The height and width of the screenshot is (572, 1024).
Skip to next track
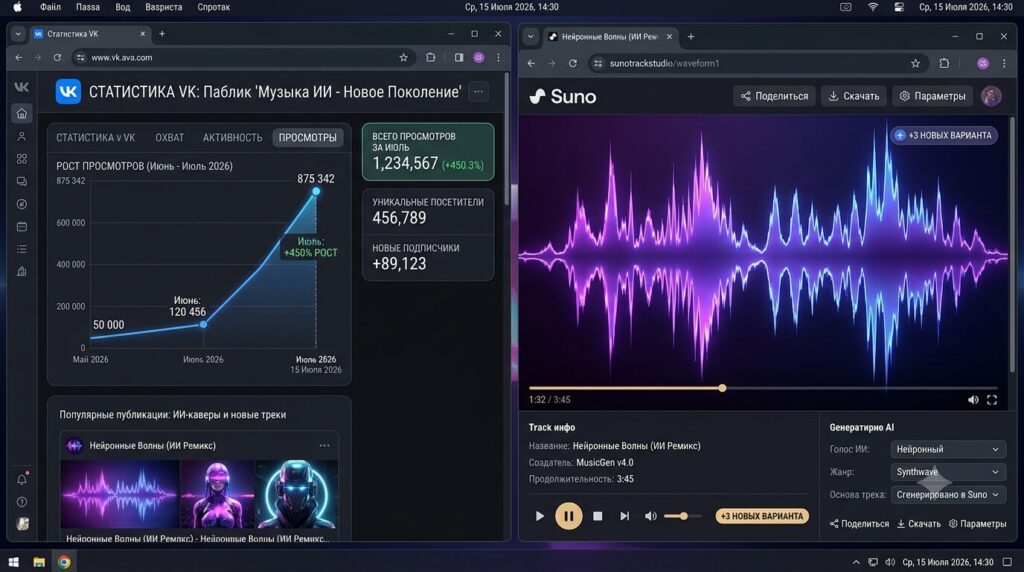coord(624,516)
